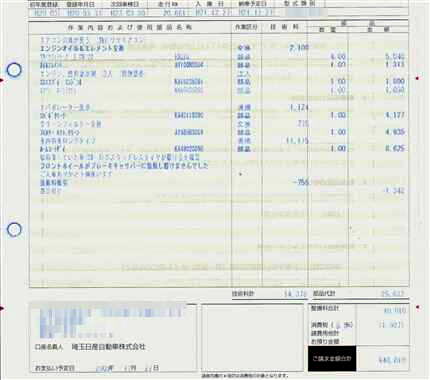
Task: Click the lower blue punch-hole circle
Action: (x=14, y=229)
